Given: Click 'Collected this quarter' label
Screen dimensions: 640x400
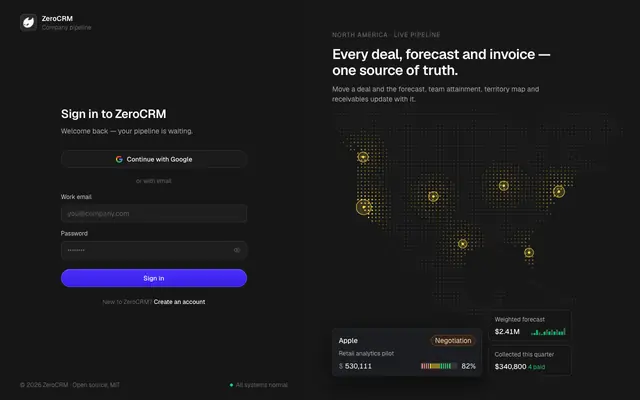Looking at the screenshot, I should pos(524,354).
